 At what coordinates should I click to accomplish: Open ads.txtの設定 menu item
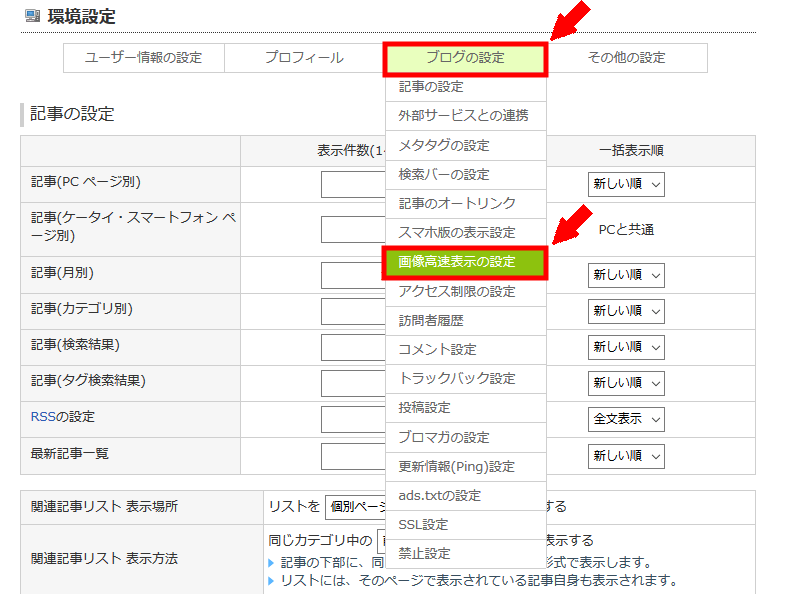pos(466,496)
